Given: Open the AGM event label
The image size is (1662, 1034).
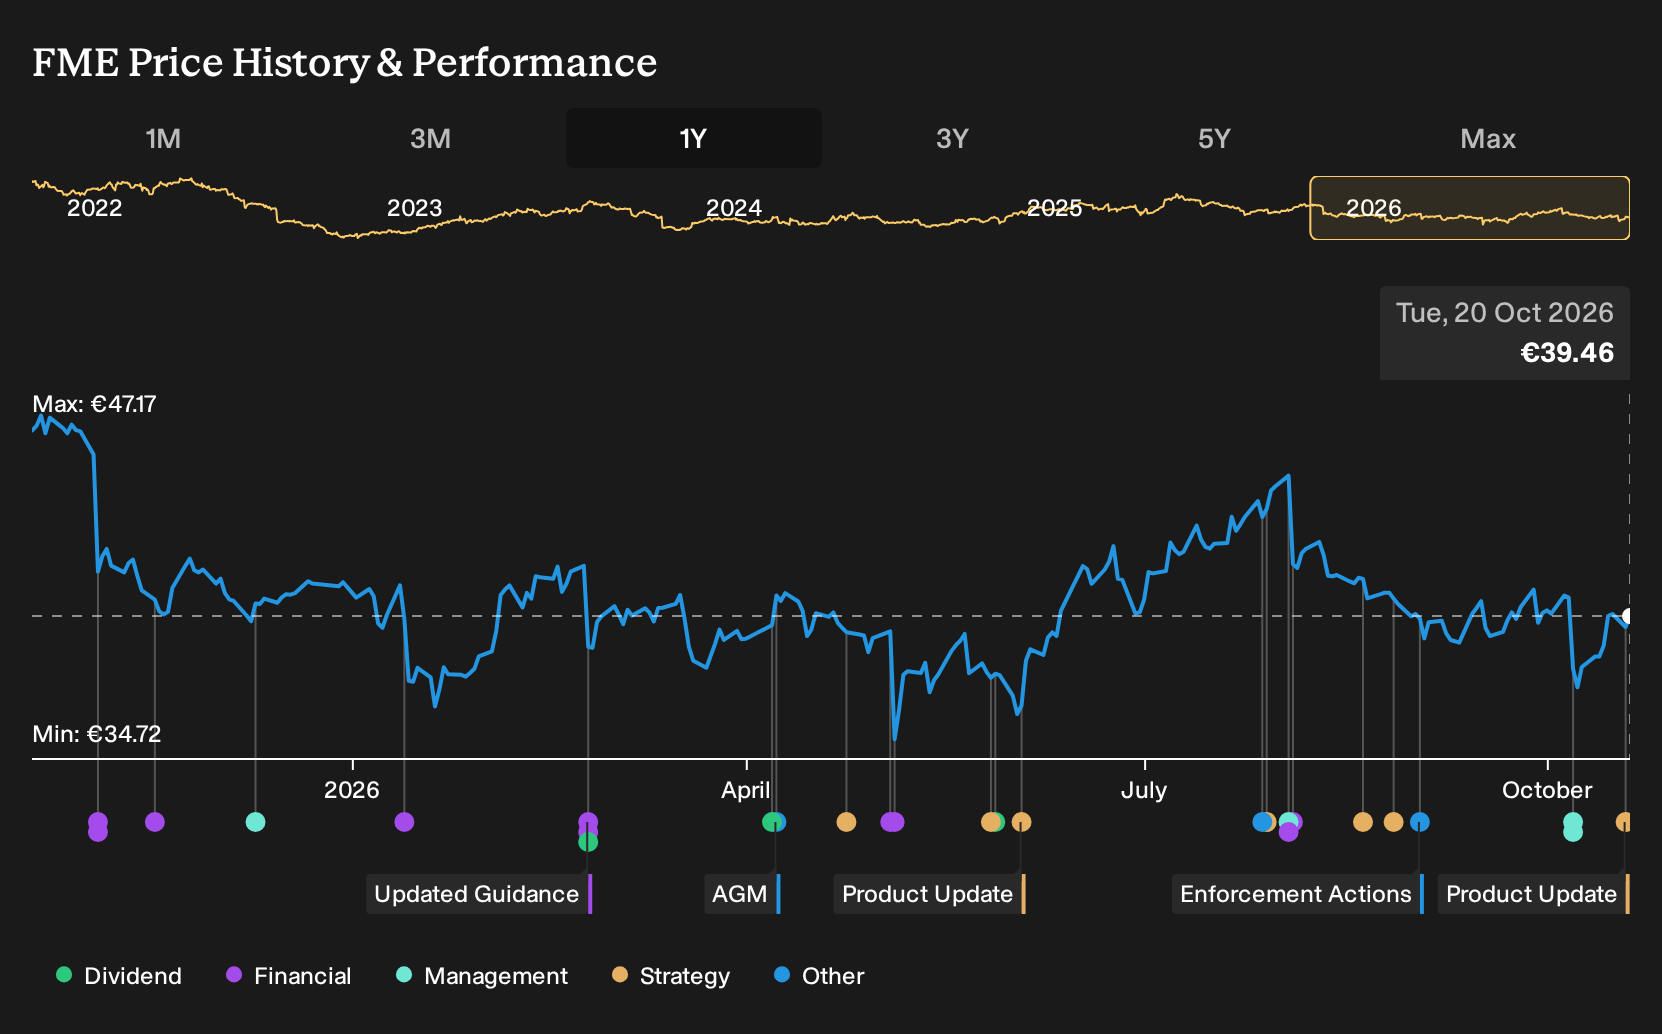Looking at the screenshot, I should point(741,894).
